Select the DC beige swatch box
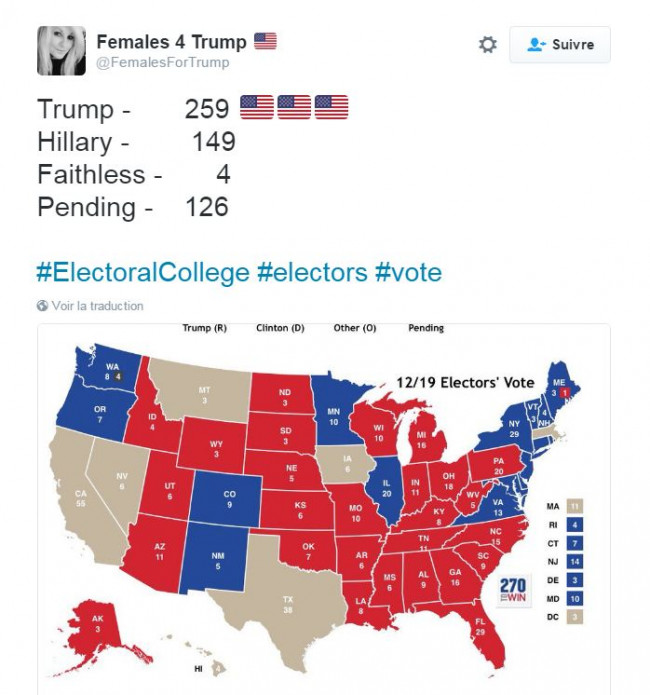The height and width of the screenshot is (695, 650). click(575, 617)
